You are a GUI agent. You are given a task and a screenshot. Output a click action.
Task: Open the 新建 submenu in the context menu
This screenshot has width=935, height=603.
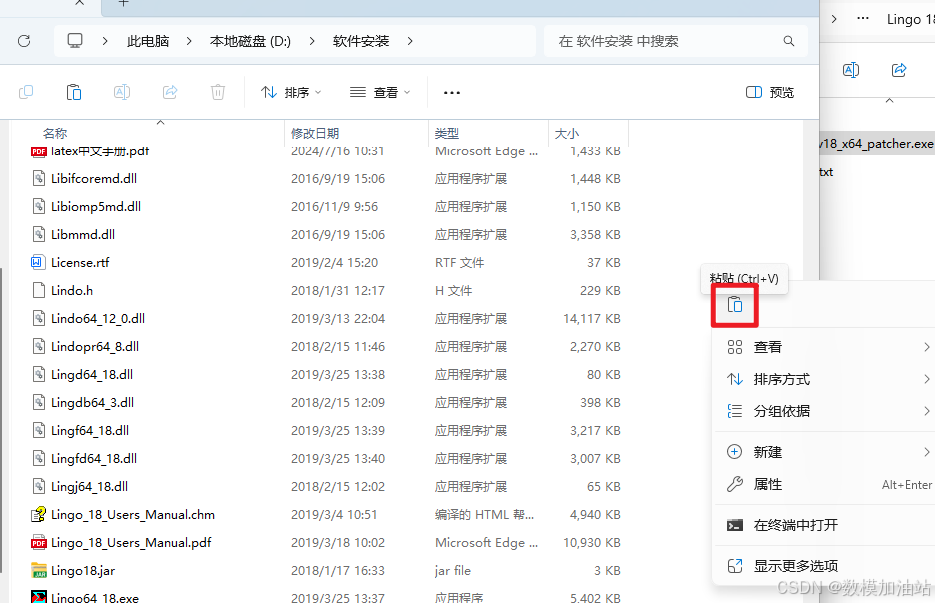[x=825, y=452]
